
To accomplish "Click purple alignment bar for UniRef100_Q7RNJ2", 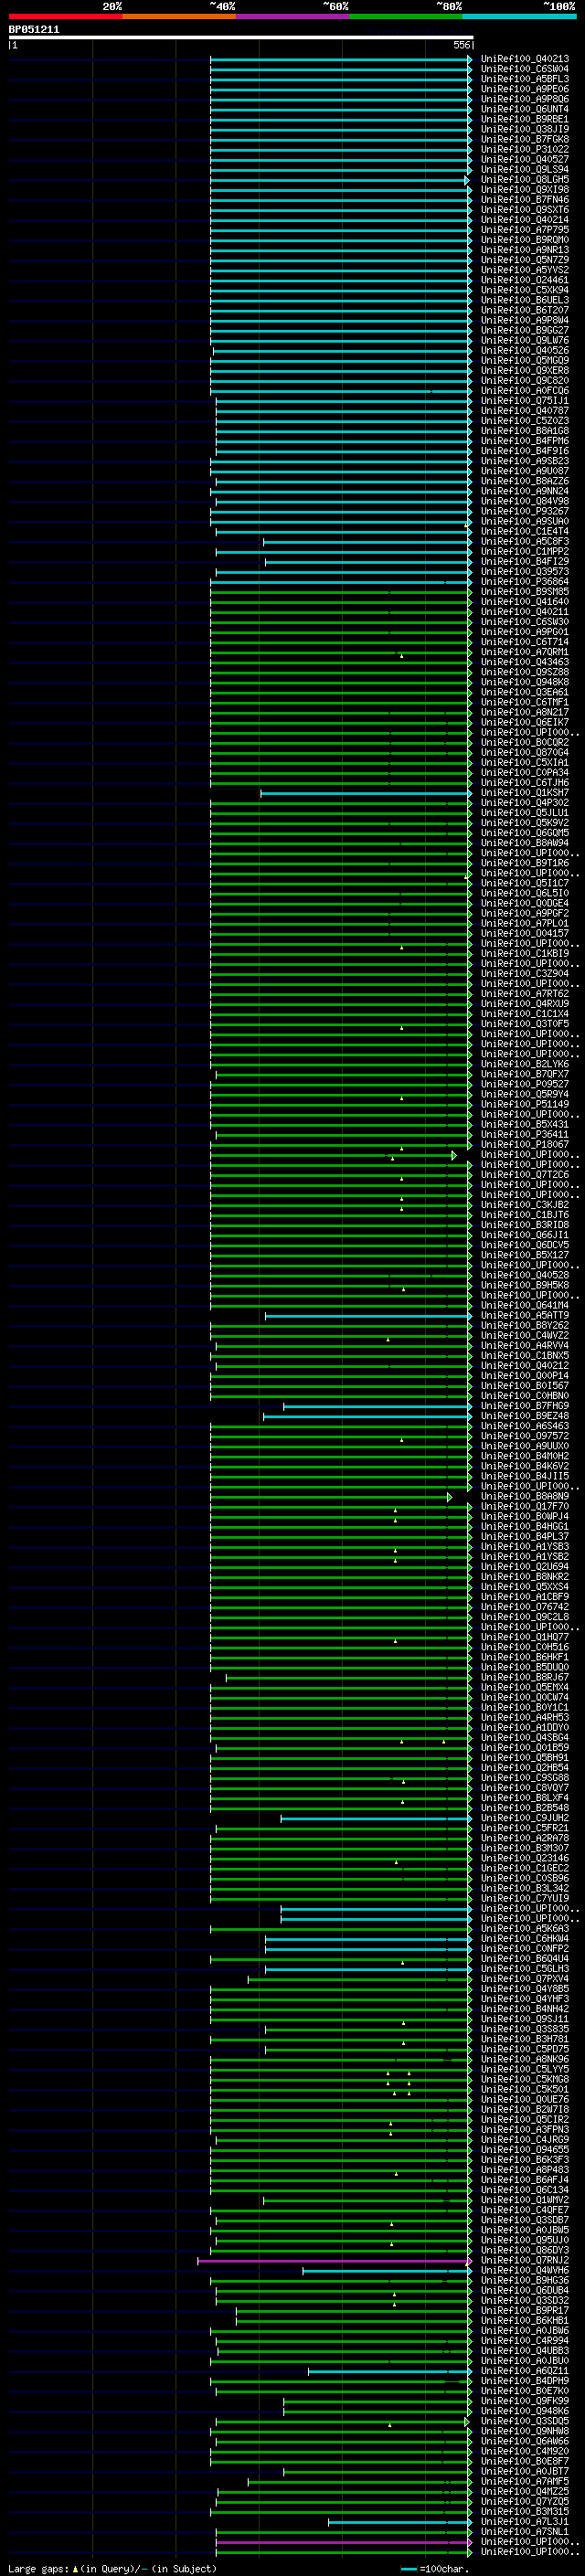I will pyautogui.click(x=334, y=2261).
